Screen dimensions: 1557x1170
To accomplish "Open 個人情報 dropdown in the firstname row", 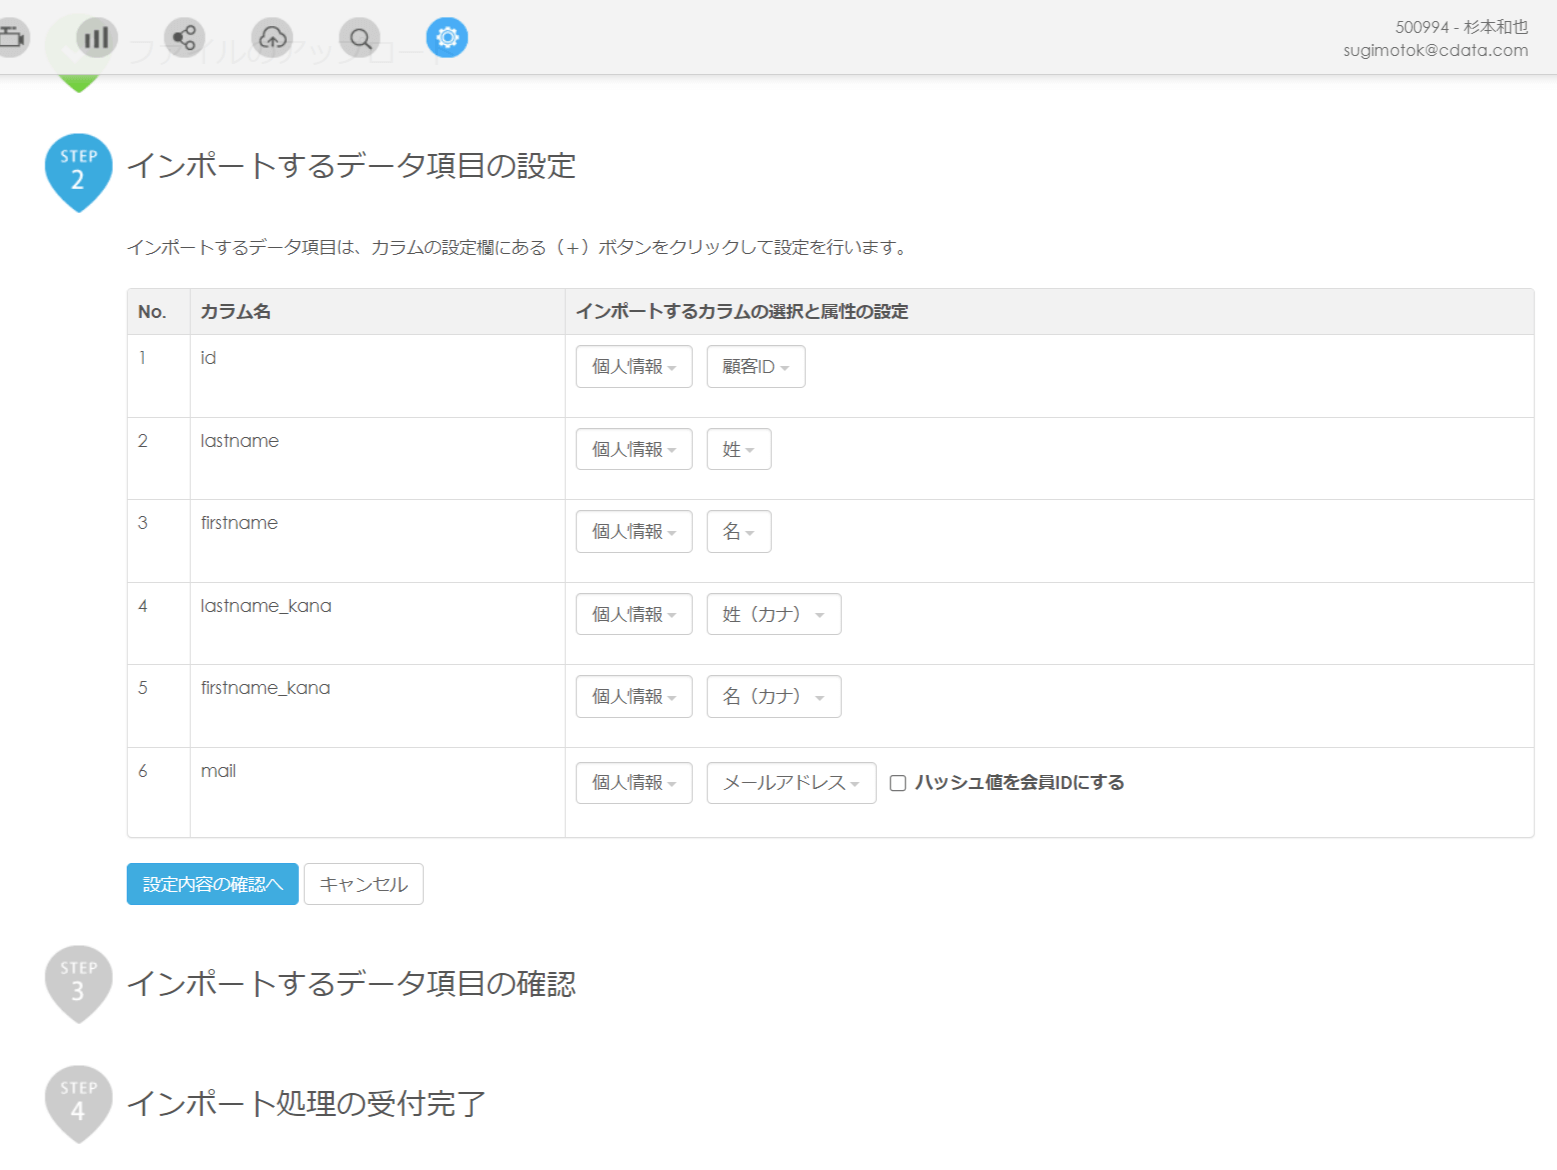I will (634, 532).
